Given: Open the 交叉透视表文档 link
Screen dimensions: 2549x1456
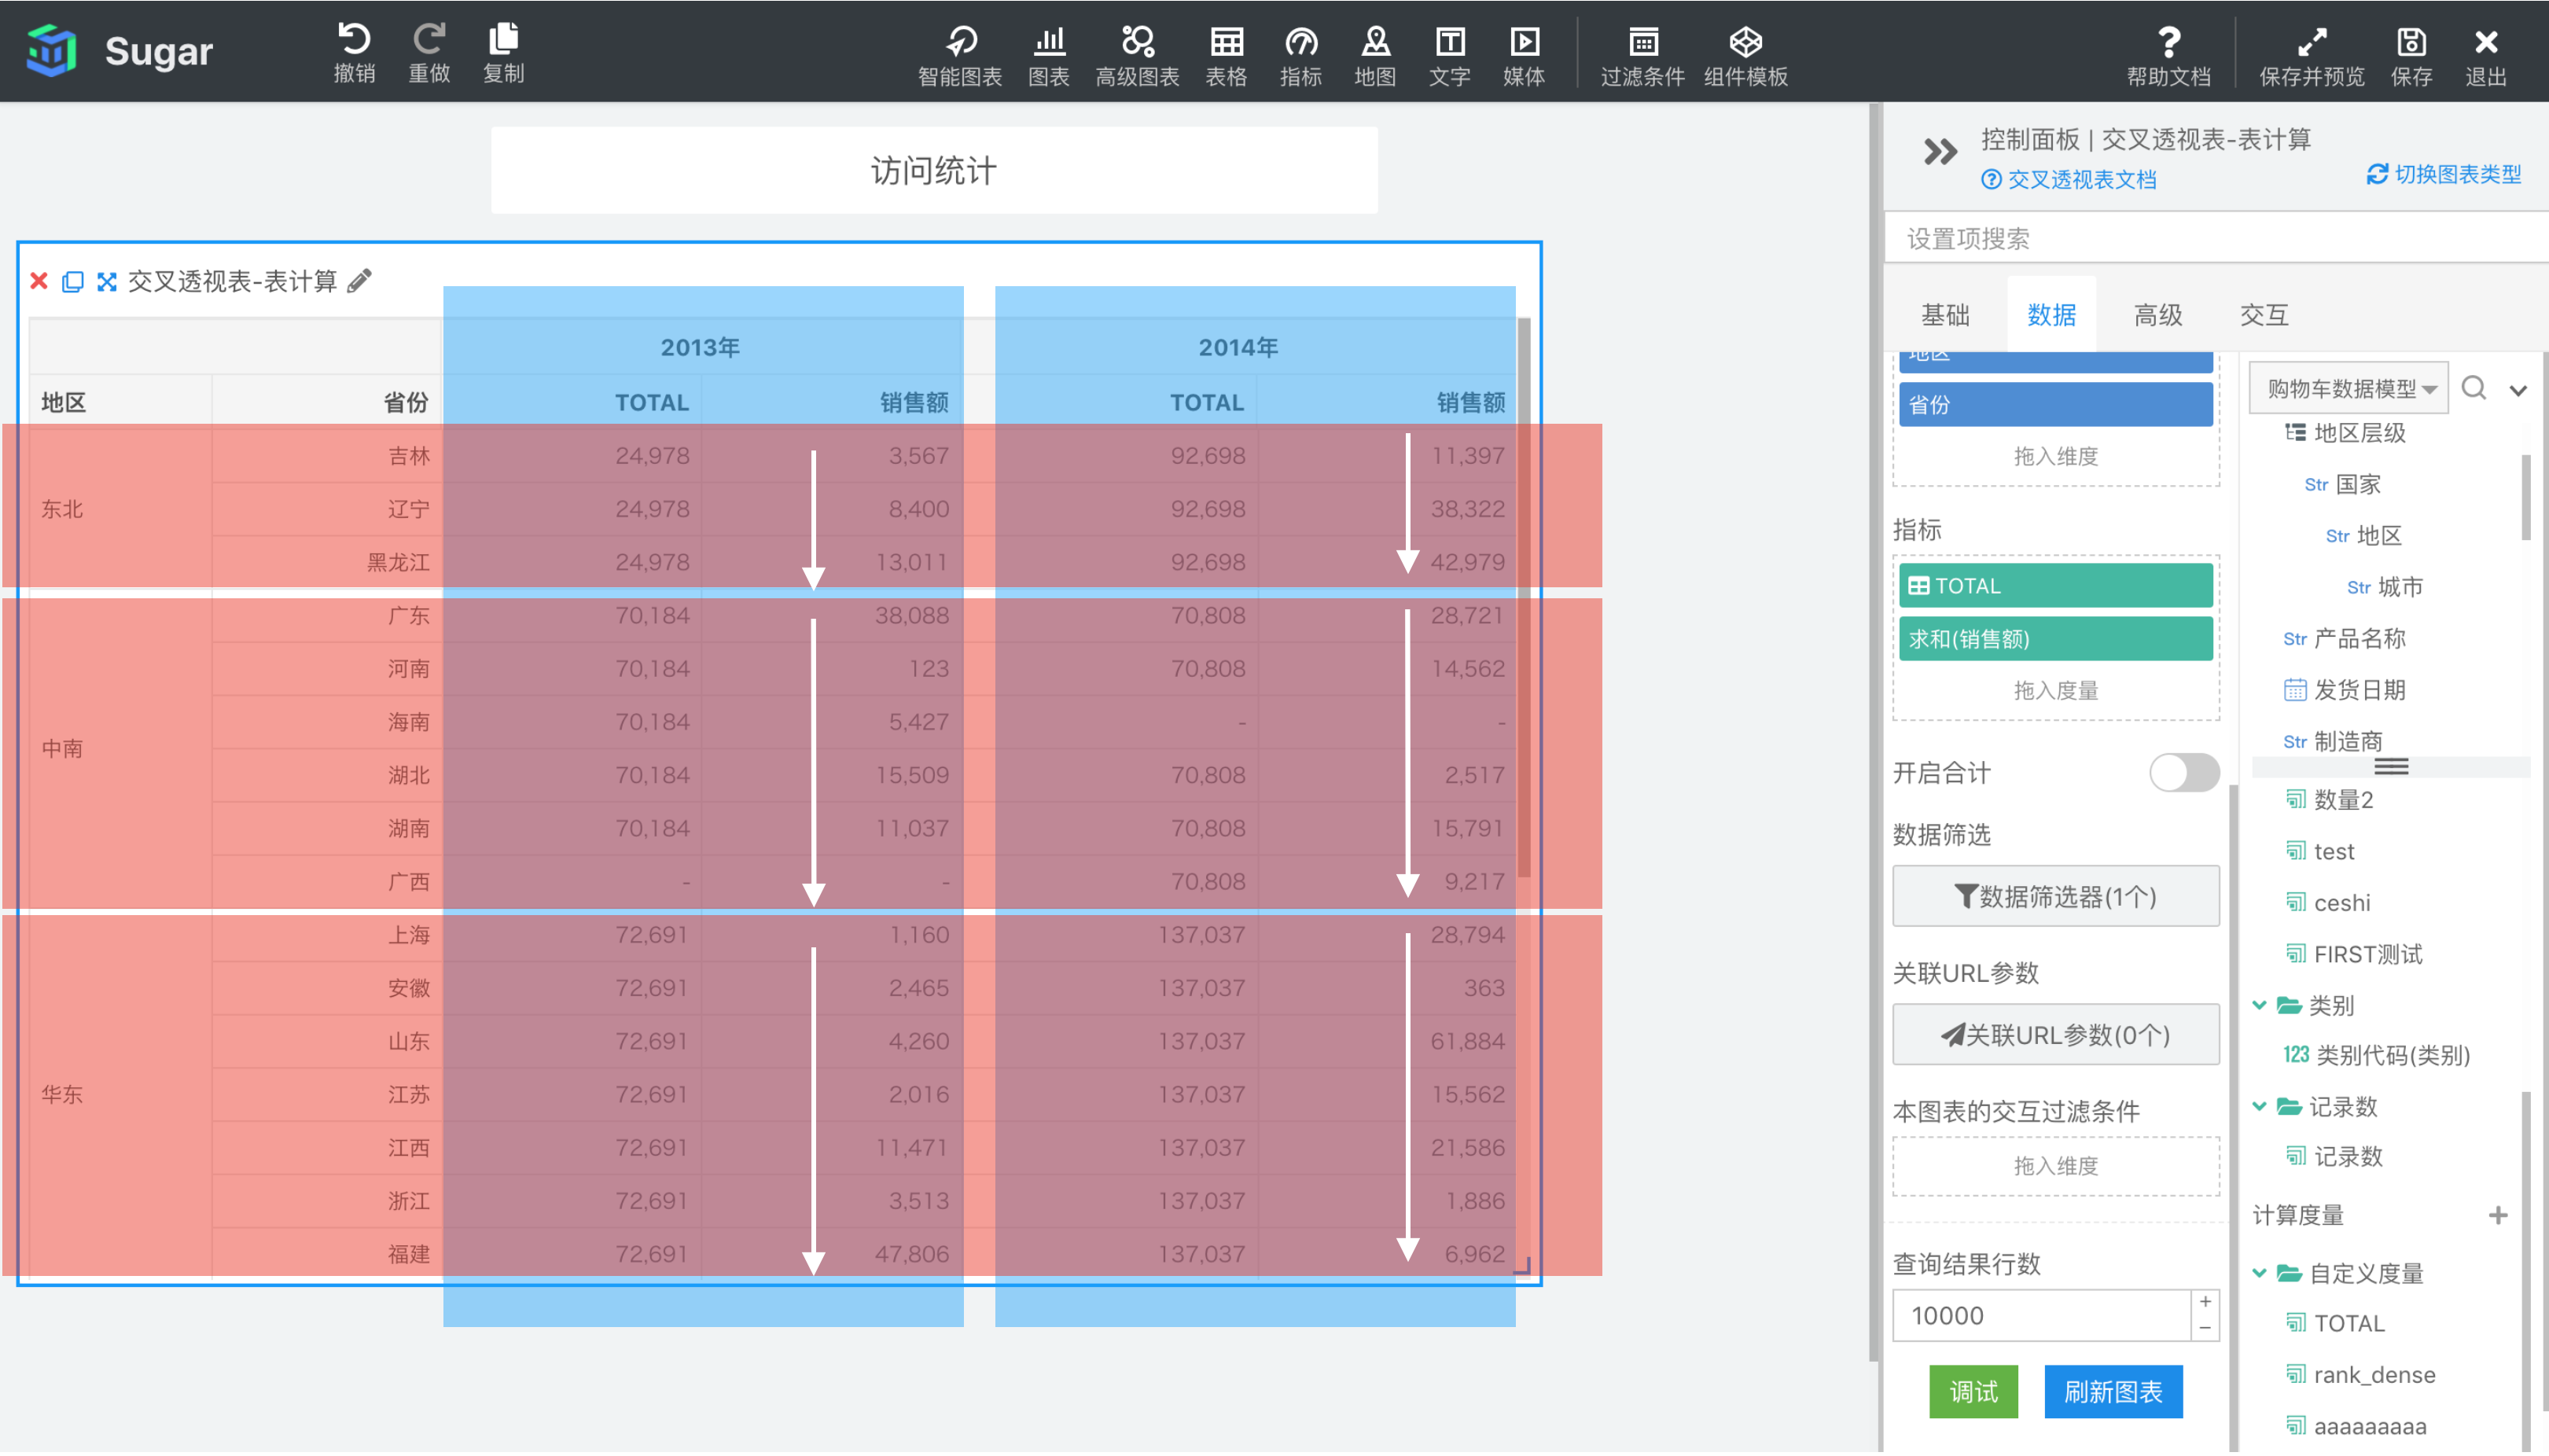Looking at the screenshot, I should point(2068,180).
